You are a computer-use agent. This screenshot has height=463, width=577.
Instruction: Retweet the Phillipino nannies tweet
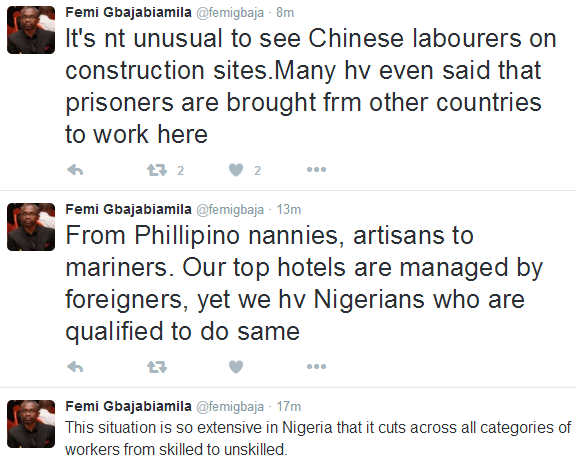pyautogui.click(x=157, y=367)
